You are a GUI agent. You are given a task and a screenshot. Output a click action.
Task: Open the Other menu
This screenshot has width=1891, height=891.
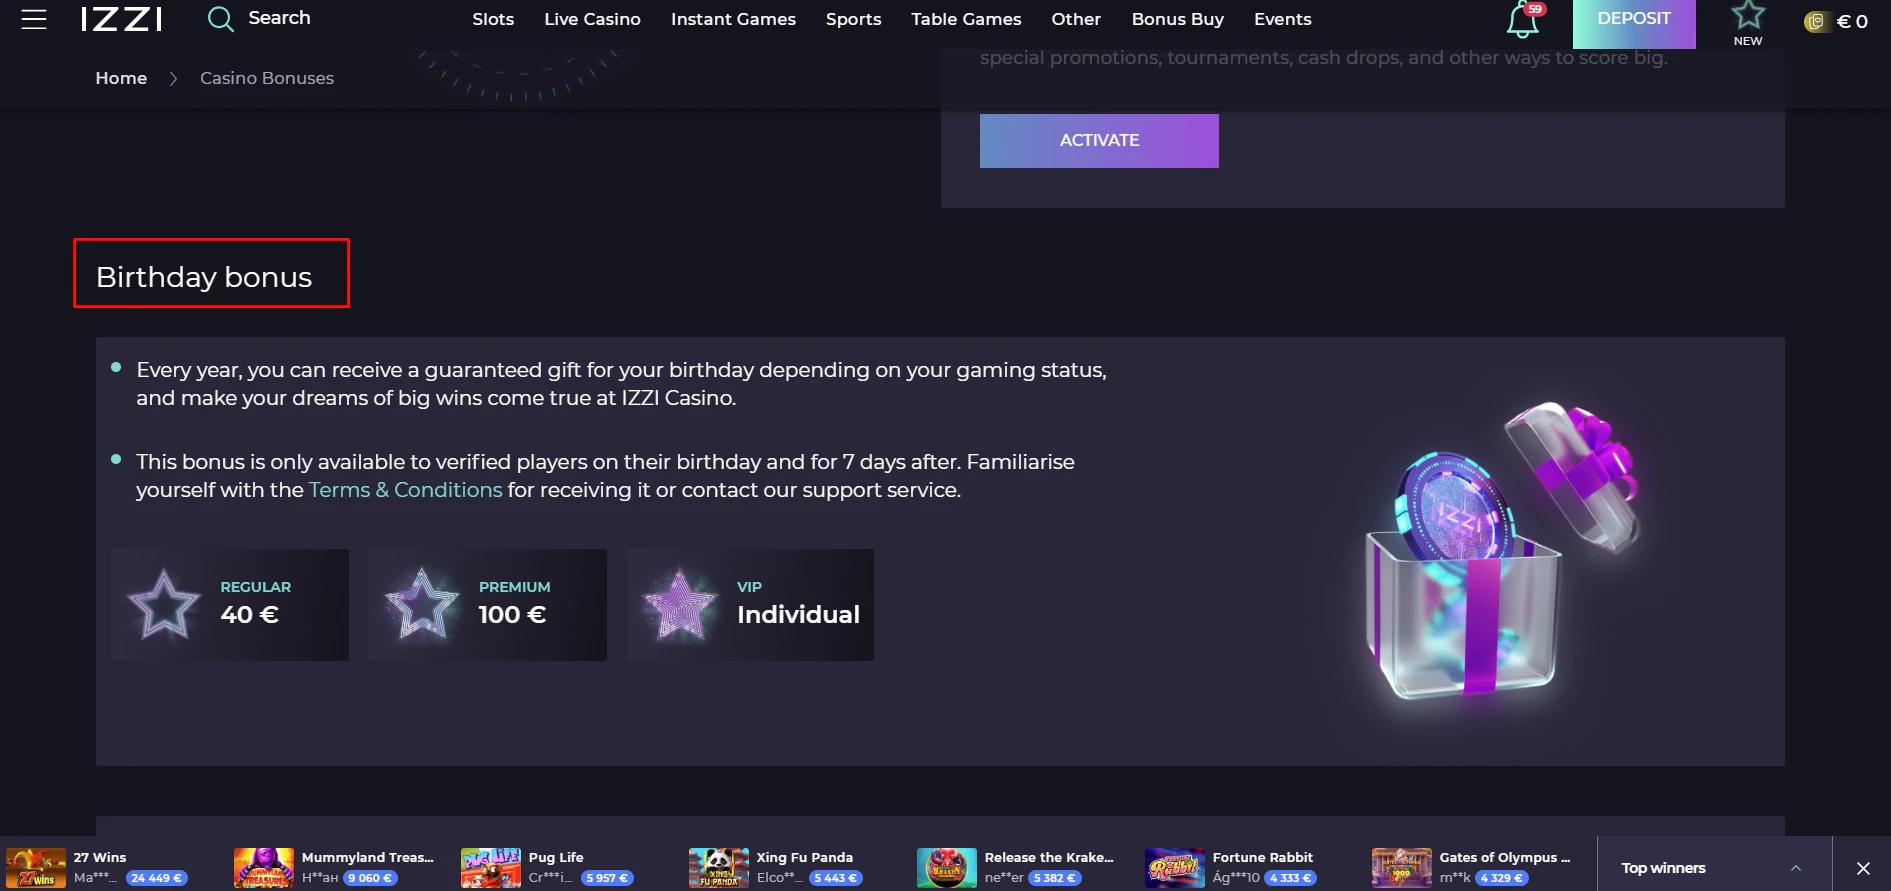click(1076, 19)
